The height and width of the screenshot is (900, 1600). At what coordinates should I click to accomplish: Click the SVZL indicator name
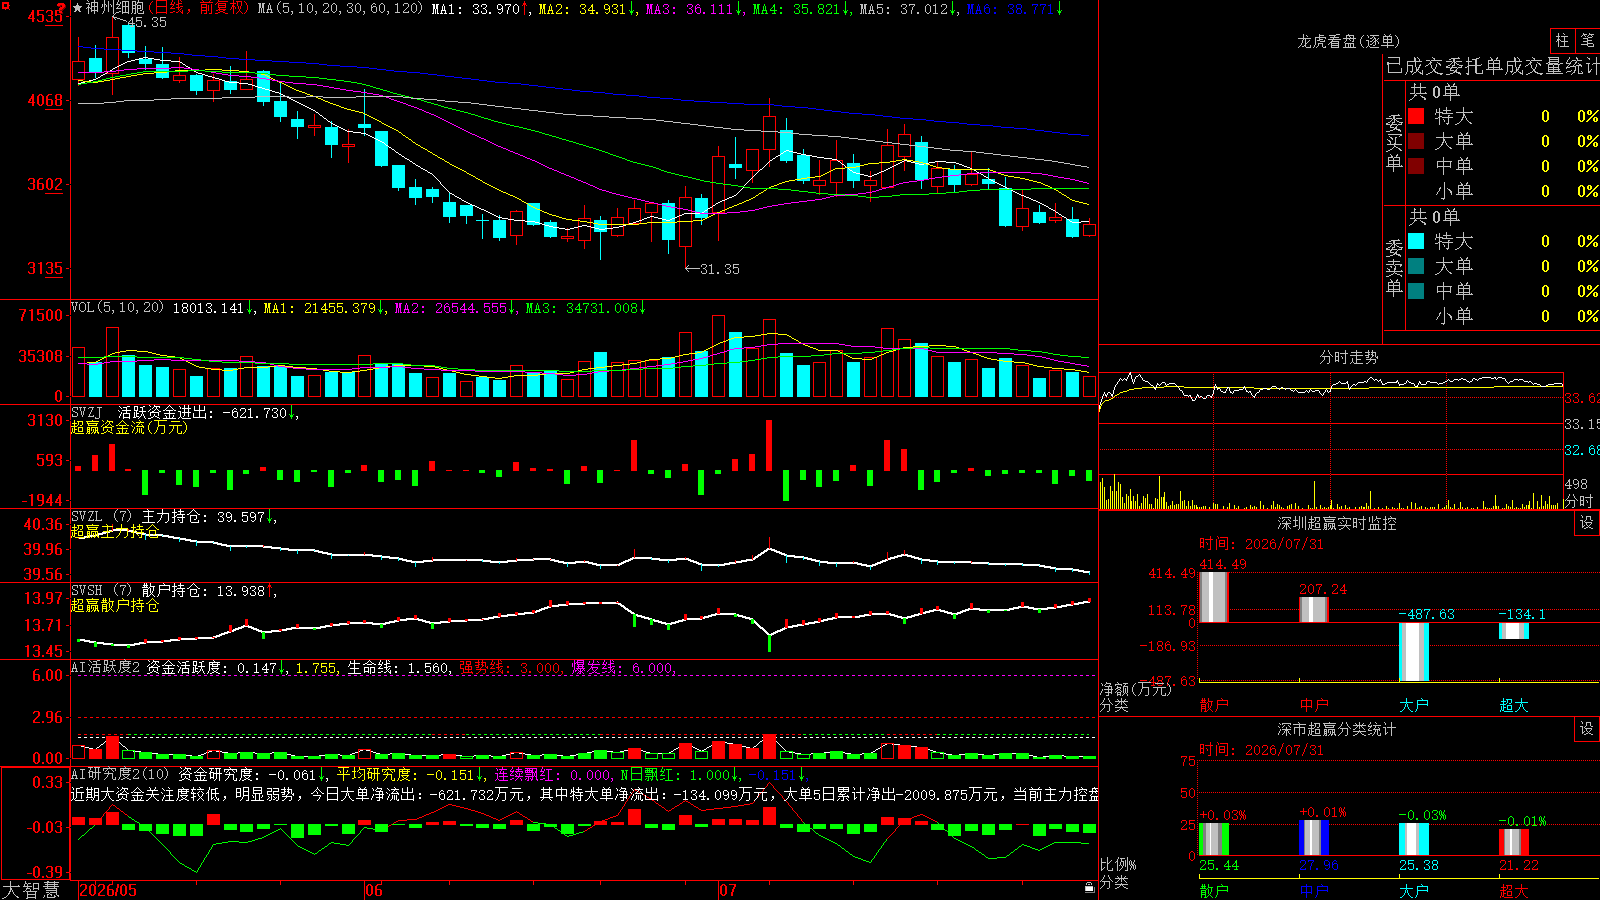pyautogui.click(x=87, y=517)
